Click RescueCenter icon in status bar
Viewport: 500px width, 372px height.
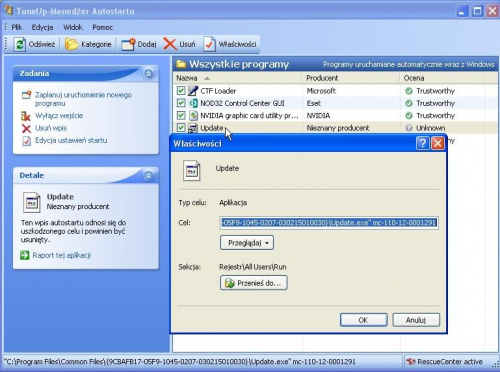click(x=411, y=362)
